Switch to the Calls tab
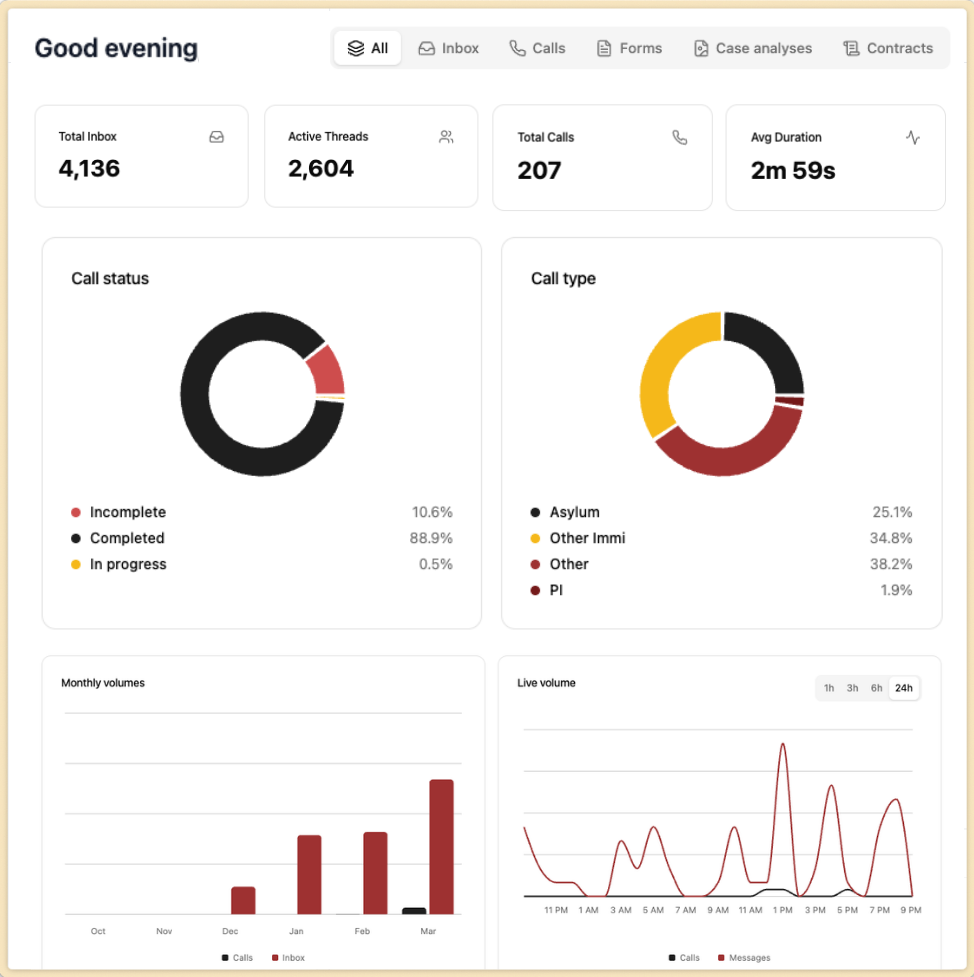 click(x=537, y=48)
